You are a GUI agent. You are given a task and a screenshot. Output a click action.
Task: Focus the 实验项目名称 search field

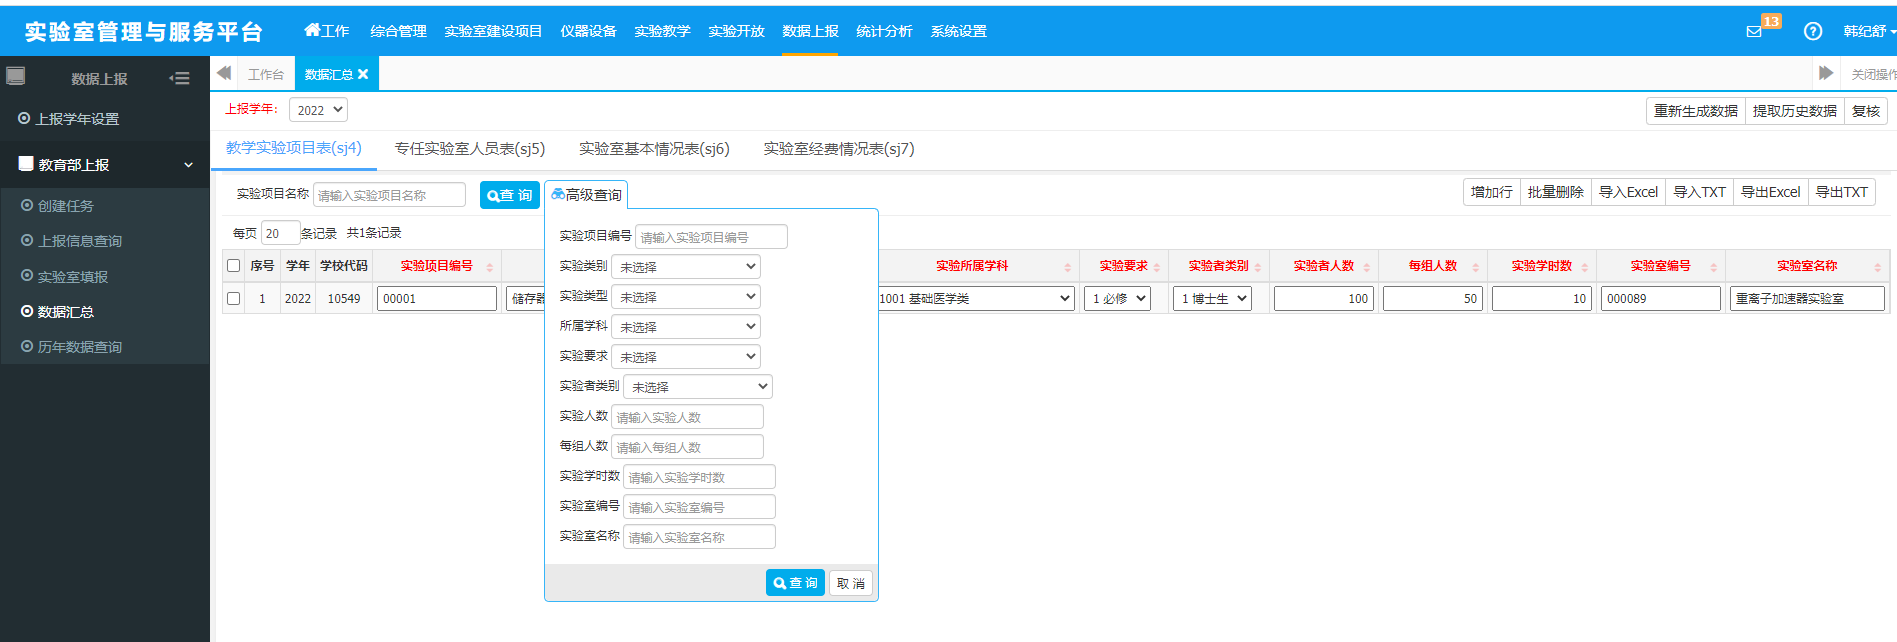(389, 195)
